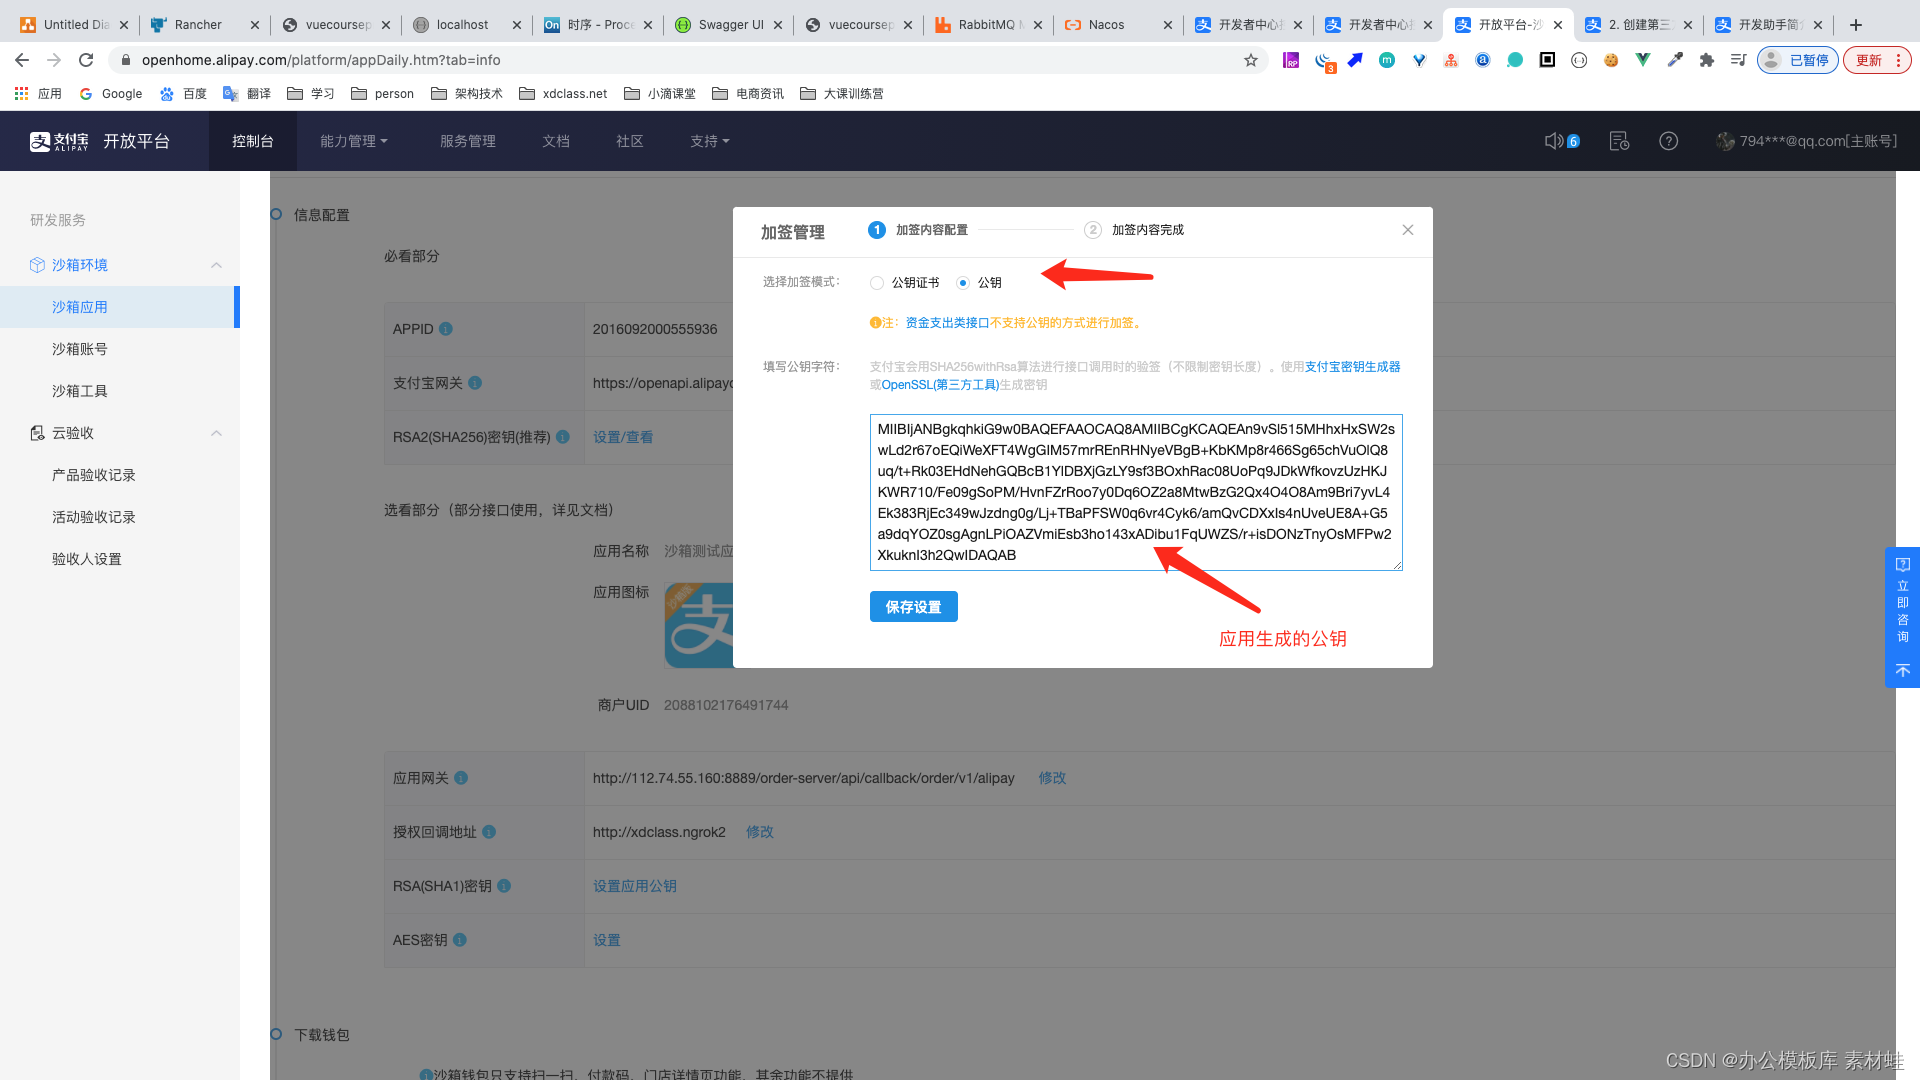Click the info icon beside APPID
1920x1080 pixels.
(x=446, y=329)
